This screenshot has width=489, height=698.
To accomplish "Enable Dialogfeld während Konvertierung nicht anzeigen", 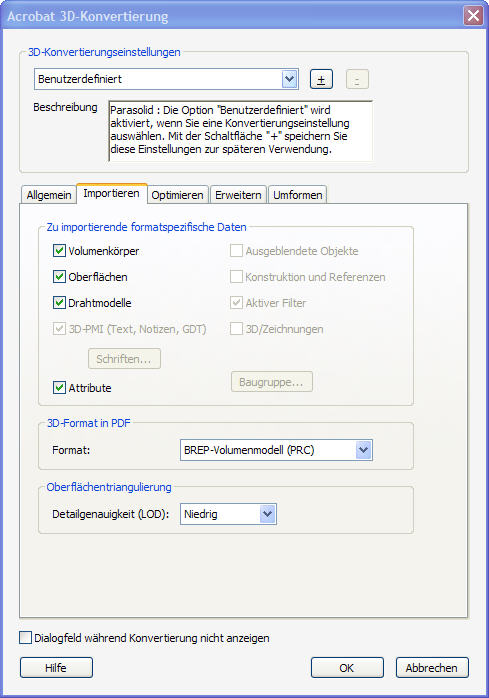I will tap(26, 638).
